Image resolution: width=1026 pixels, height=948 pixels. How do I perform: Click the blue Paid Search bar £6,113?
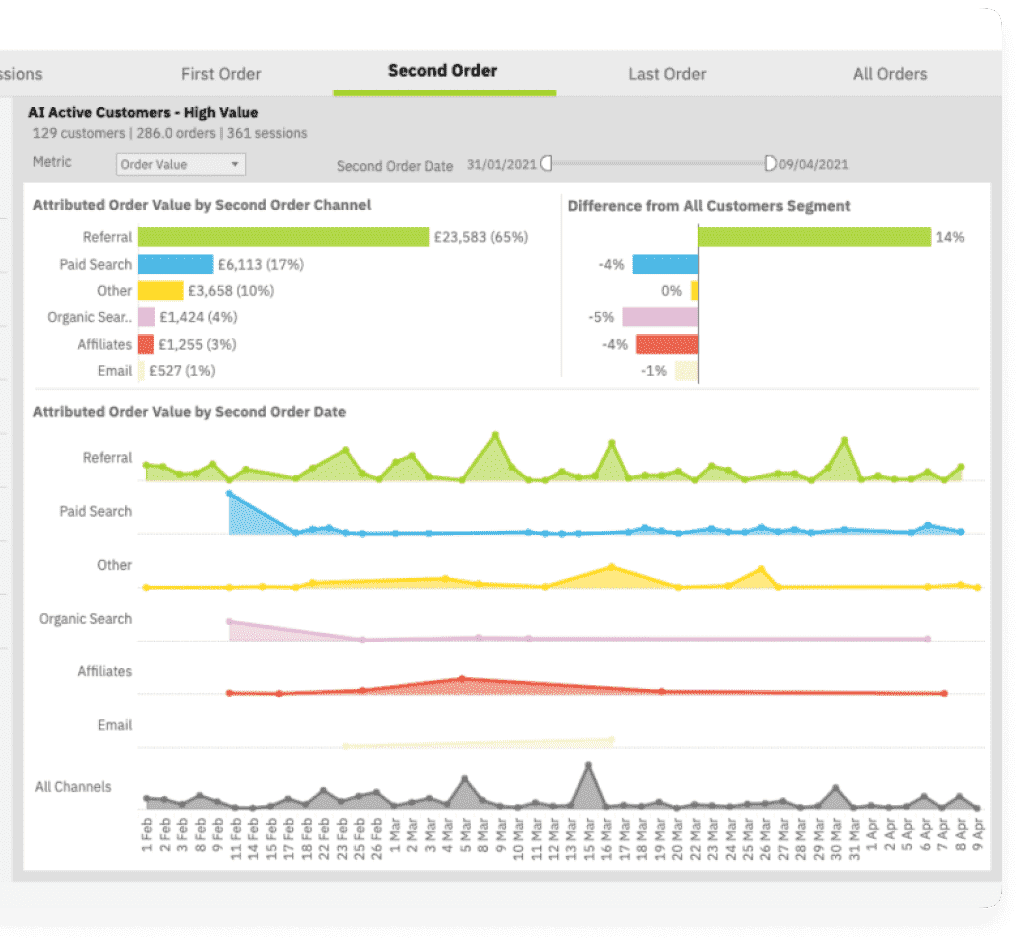(175, 264)
